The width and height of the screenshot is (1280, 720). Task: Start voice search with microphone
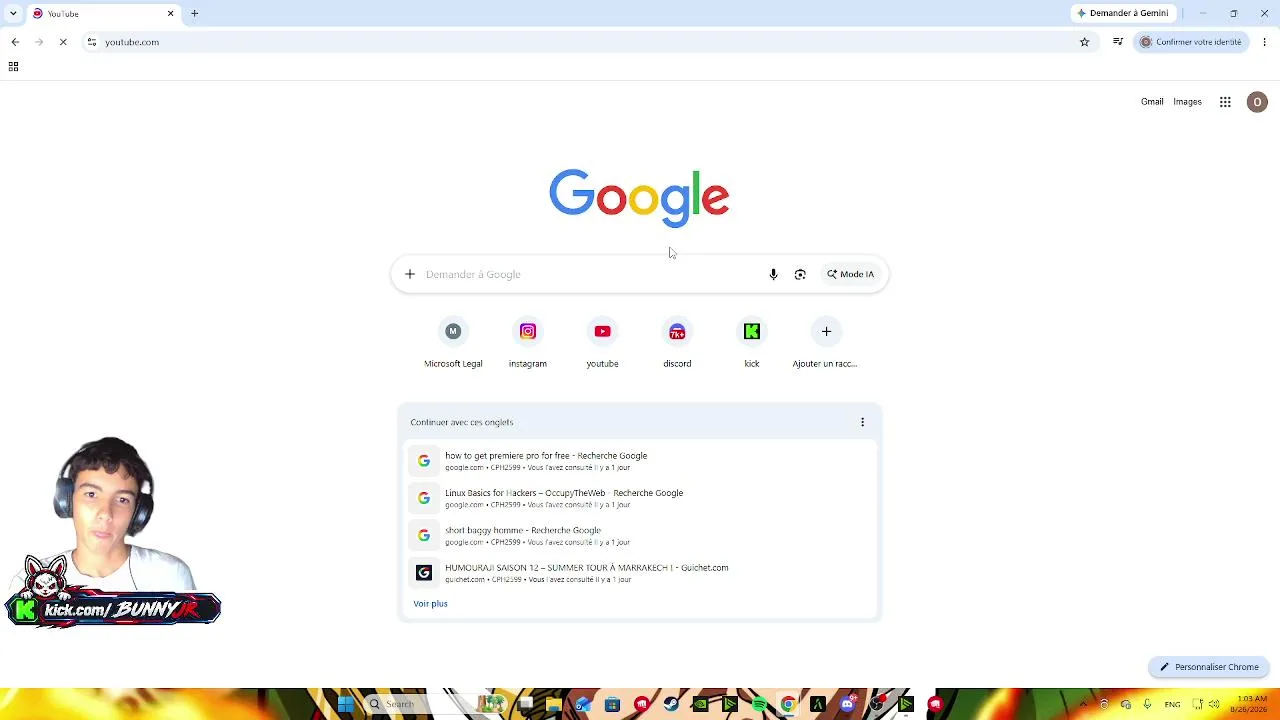[x=773, y=274]
